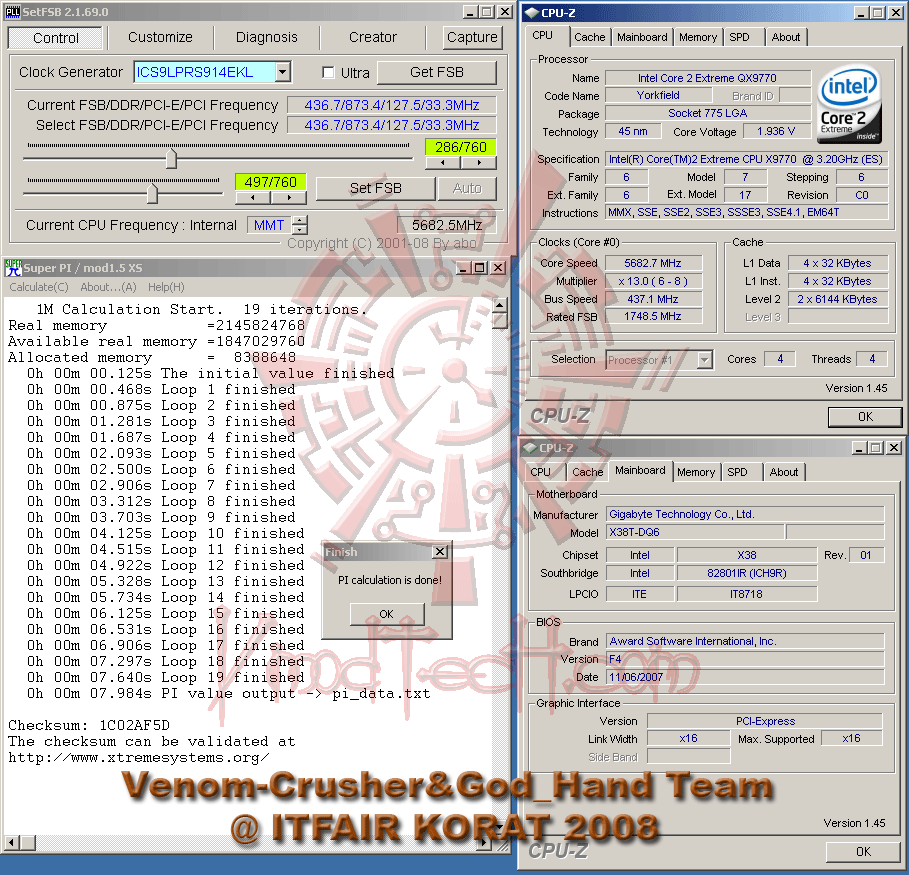The width and height of the screenshot is (909, 875).
Task: Click Super PI horizontal scrollbar left arrow
Action: (x=12, y=842)
